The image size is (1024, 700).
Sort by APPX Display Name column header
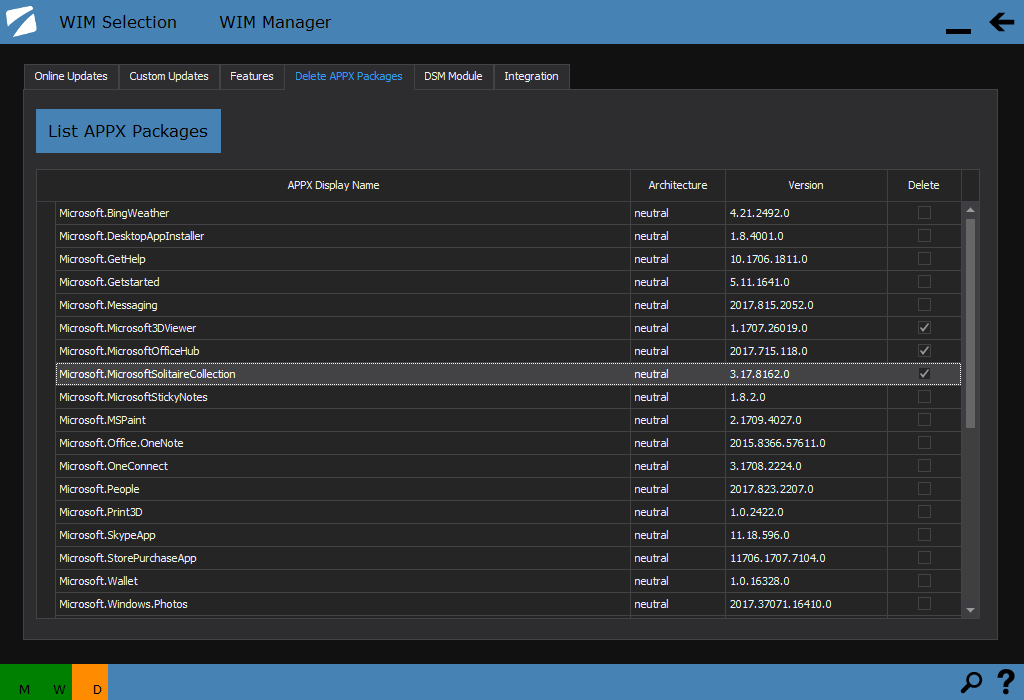(333, 185)
